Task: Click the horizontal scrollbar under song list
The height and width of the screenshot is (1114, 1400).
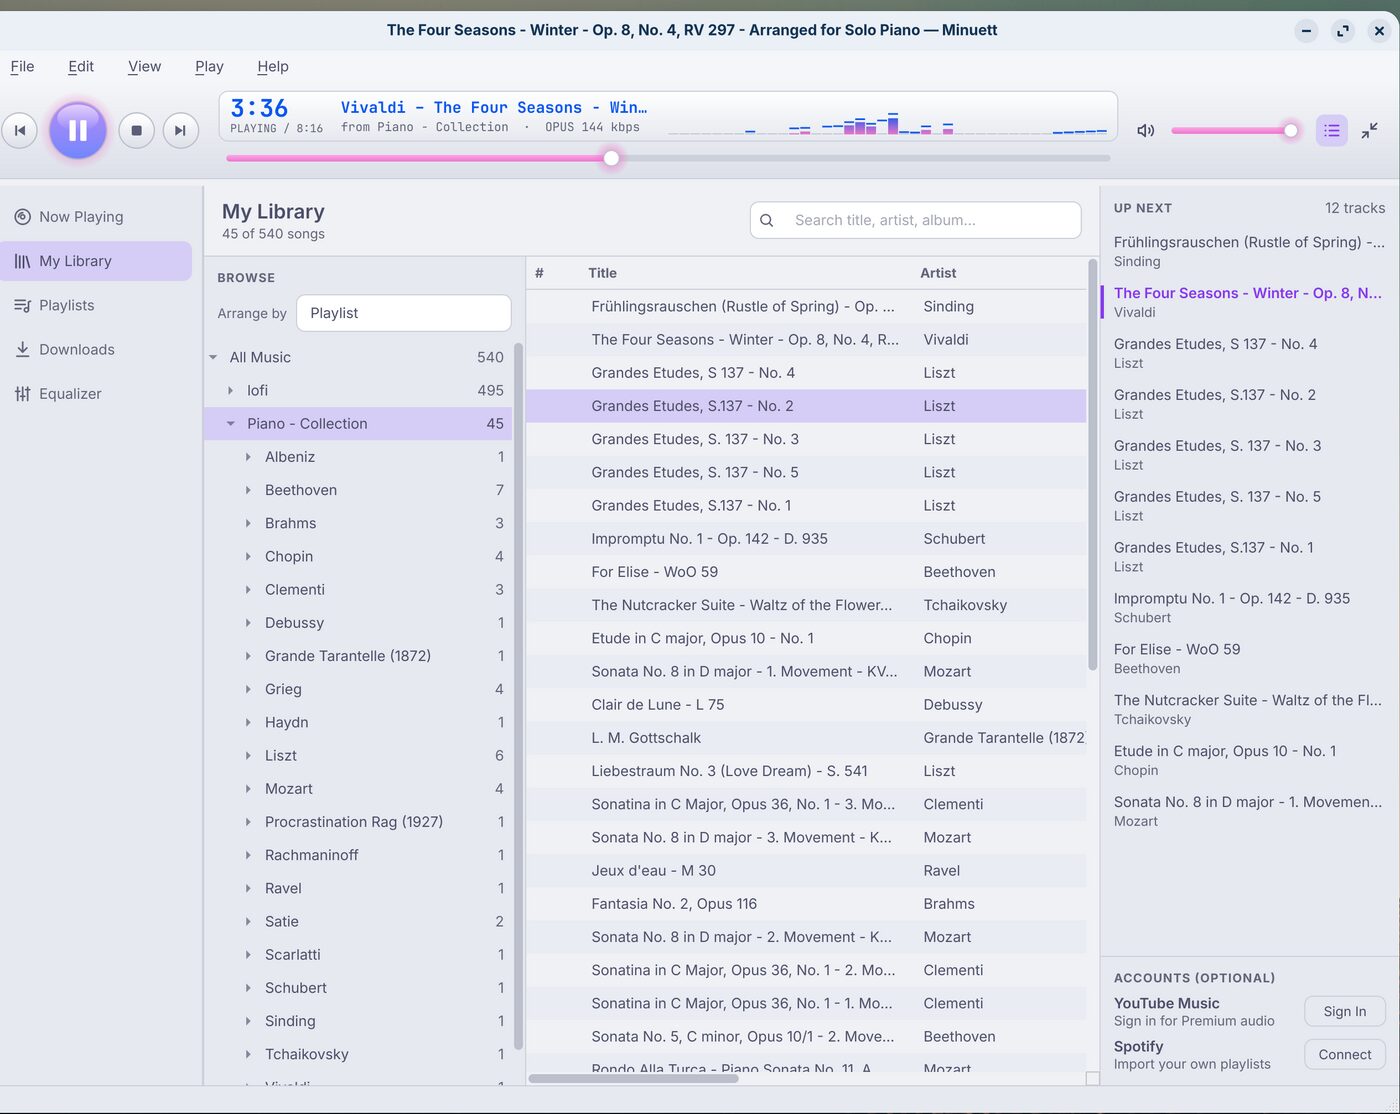Action: pyautogui.click(x=633, y=1078)
